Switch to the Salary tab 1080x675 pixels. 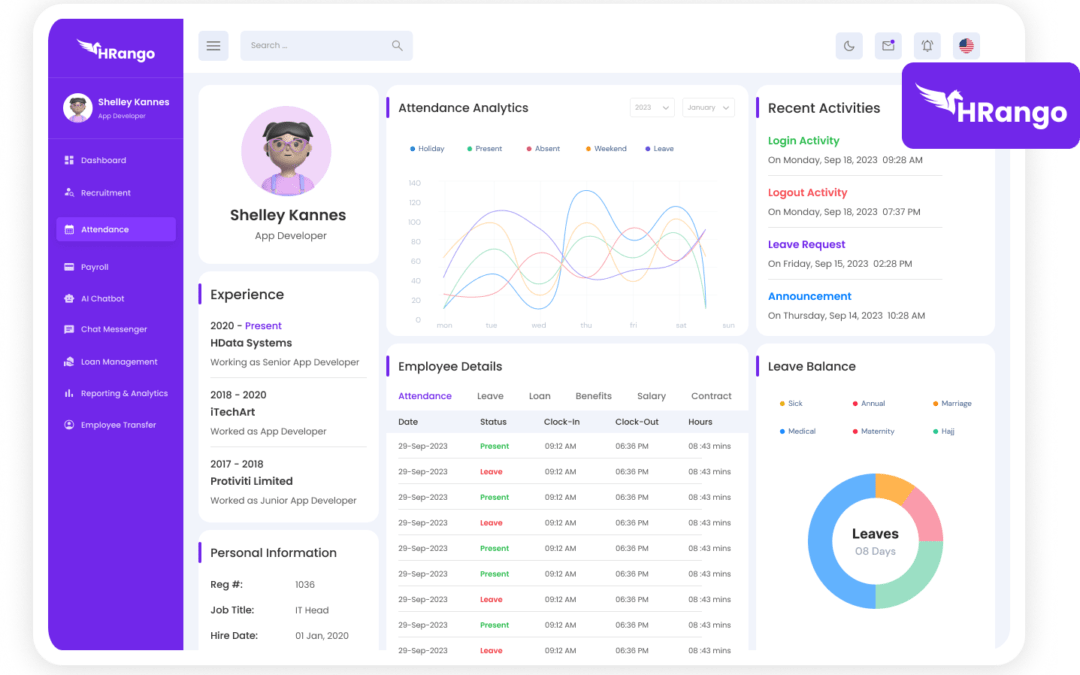651,396
